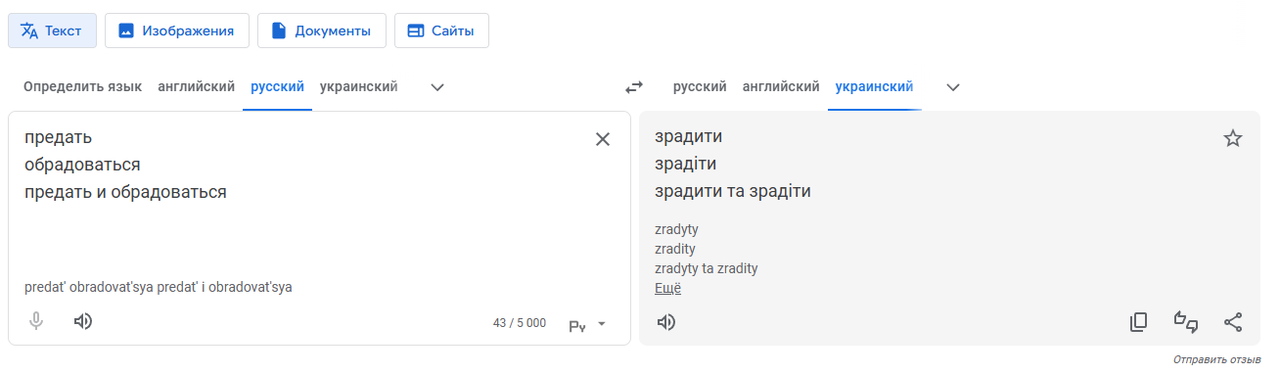Switch to Документы translation mode
The image size is (1280, 382).
[x=321, y=30]
